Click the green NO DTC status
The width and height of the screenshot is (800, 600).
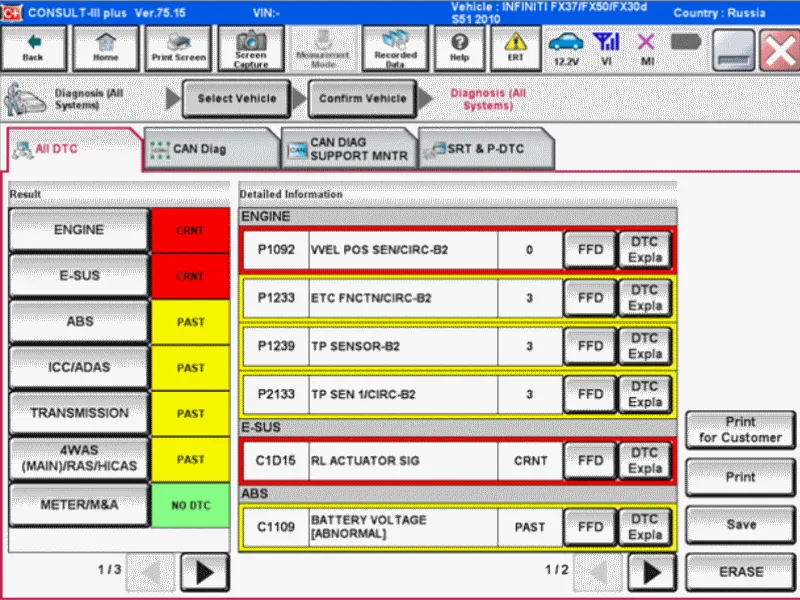tap(190, 506)
